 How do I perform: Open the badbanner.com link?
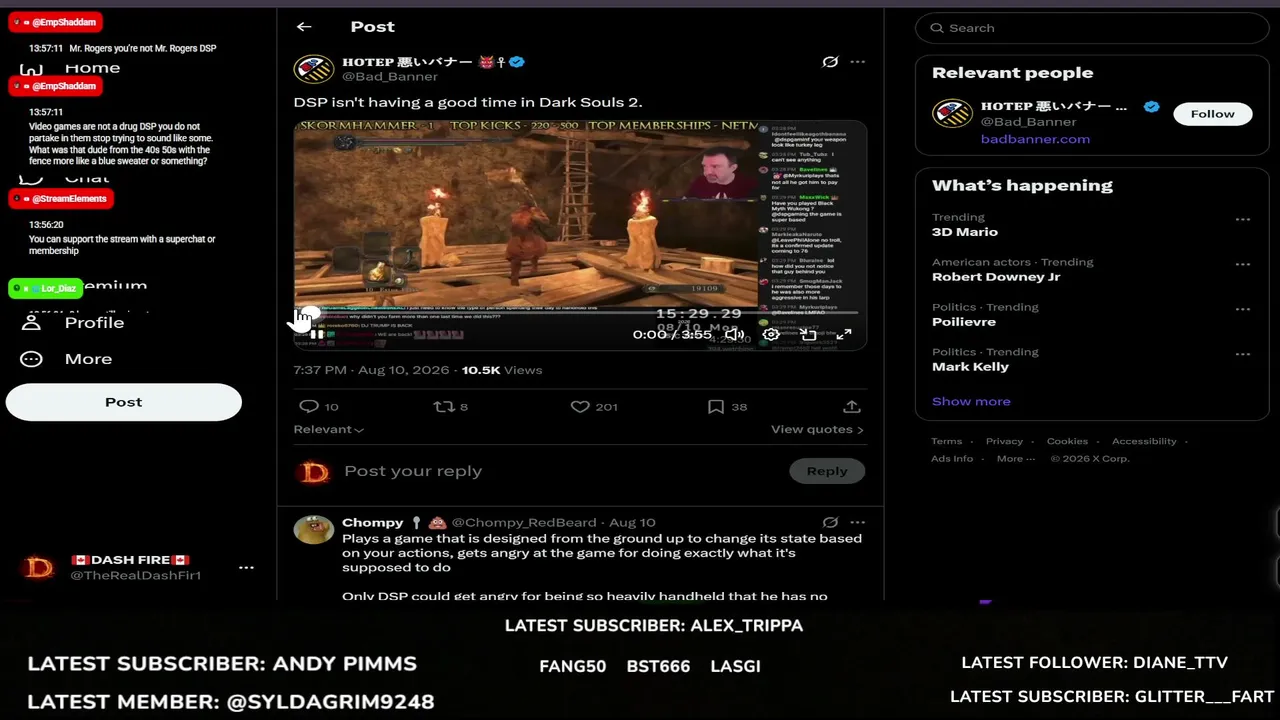point(1035,139)
